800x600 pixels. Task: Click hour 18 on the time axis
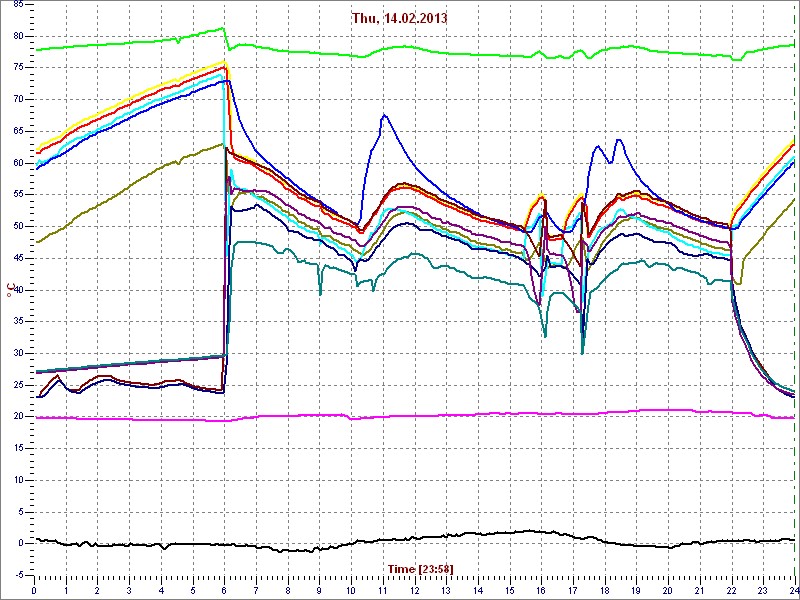605,590
